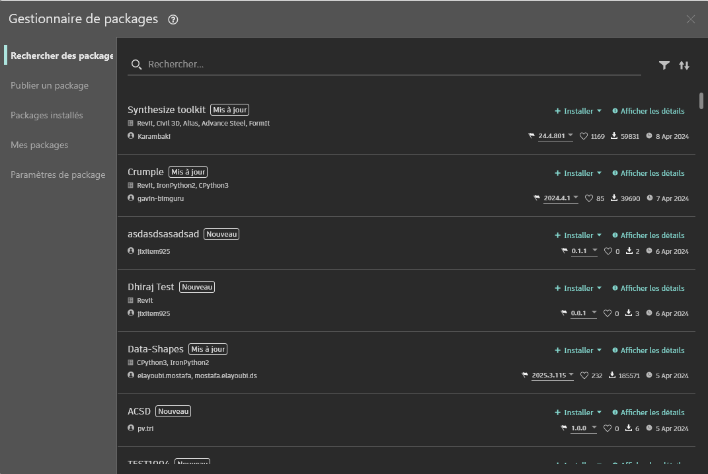Click the author icon beside gavin-bimguru
Screen dimensions: 708x474
[x=131, y=198]
